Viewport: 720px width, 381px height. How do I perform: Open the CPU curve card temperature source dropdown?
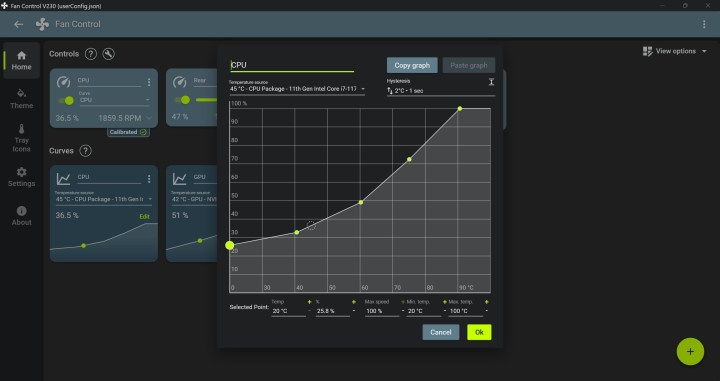pos(104,199)
